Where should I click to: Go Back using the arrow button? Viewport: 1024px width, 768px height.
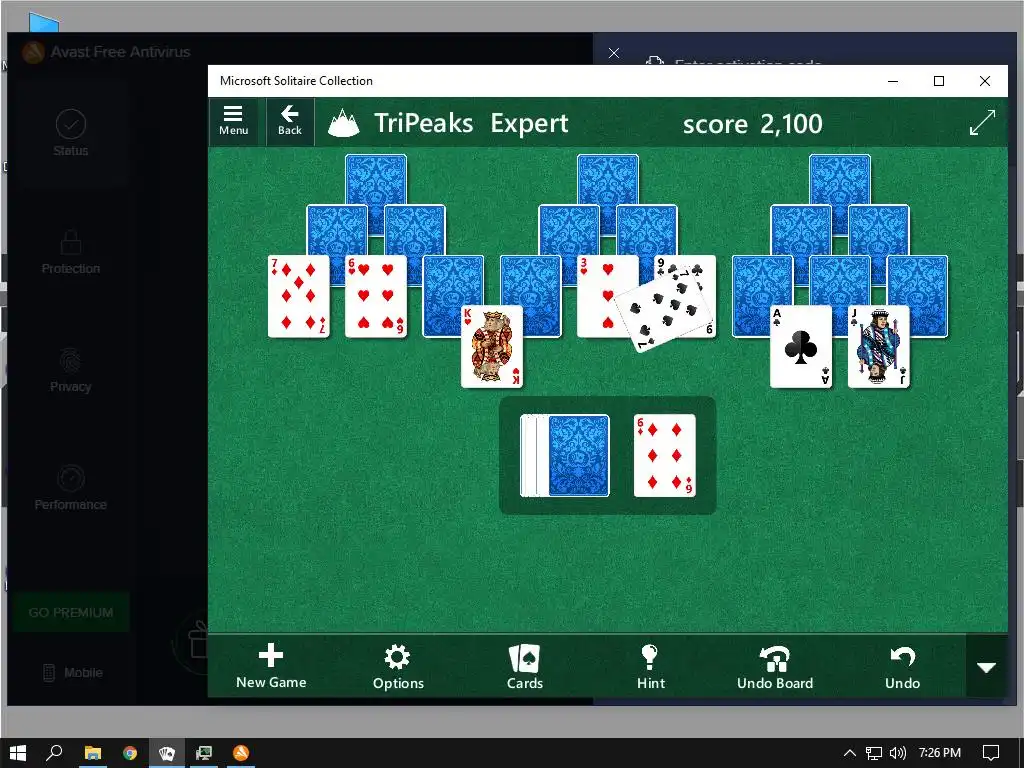(289, 121)
